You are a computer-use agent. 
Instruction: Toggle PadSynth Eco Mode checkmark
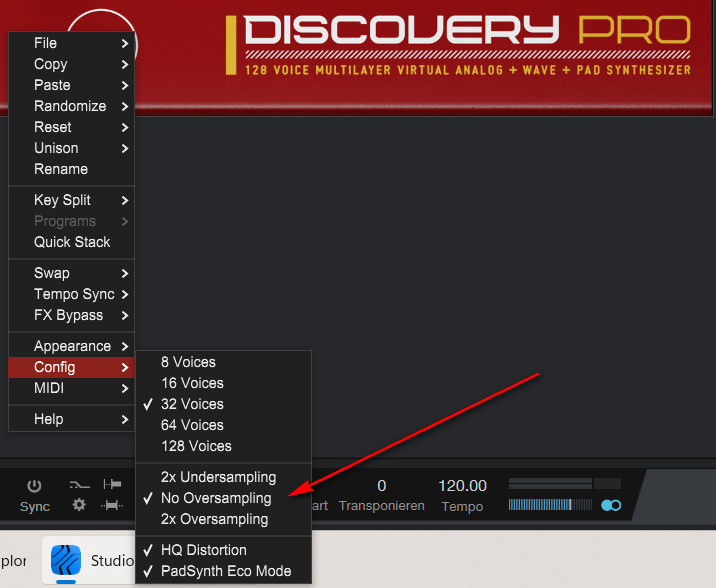[x=224, y=571]
